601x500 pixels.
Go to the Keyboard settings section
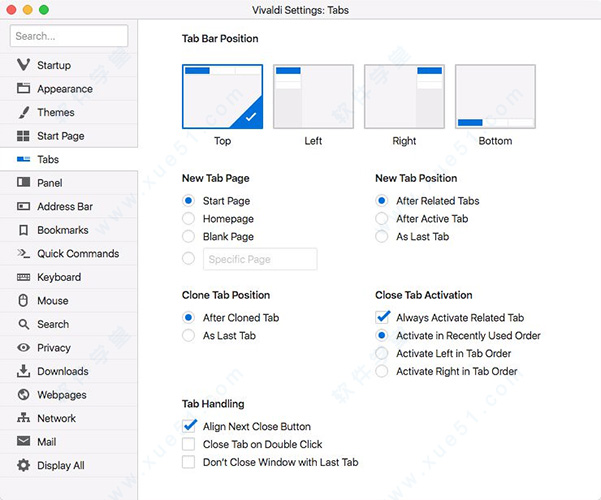[69, 277]
